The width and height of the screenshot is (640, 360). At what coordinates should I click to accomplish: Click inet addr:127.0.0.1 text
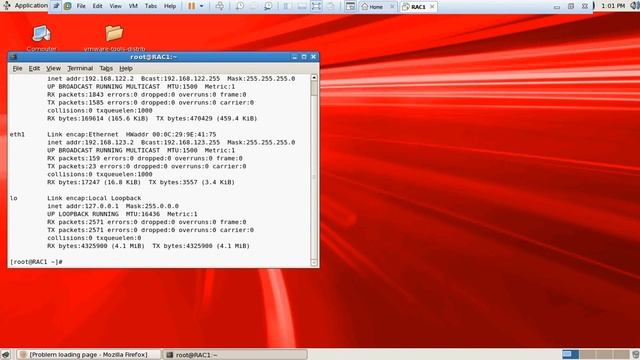point(83,206)
